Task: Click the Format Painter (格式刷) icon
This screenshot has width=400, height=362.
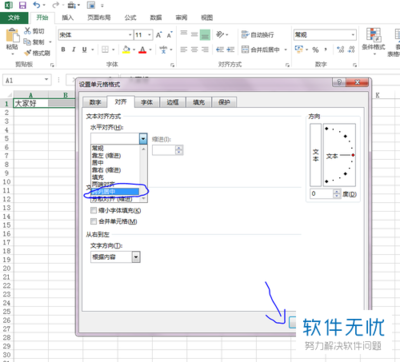Action: [27, 53]
